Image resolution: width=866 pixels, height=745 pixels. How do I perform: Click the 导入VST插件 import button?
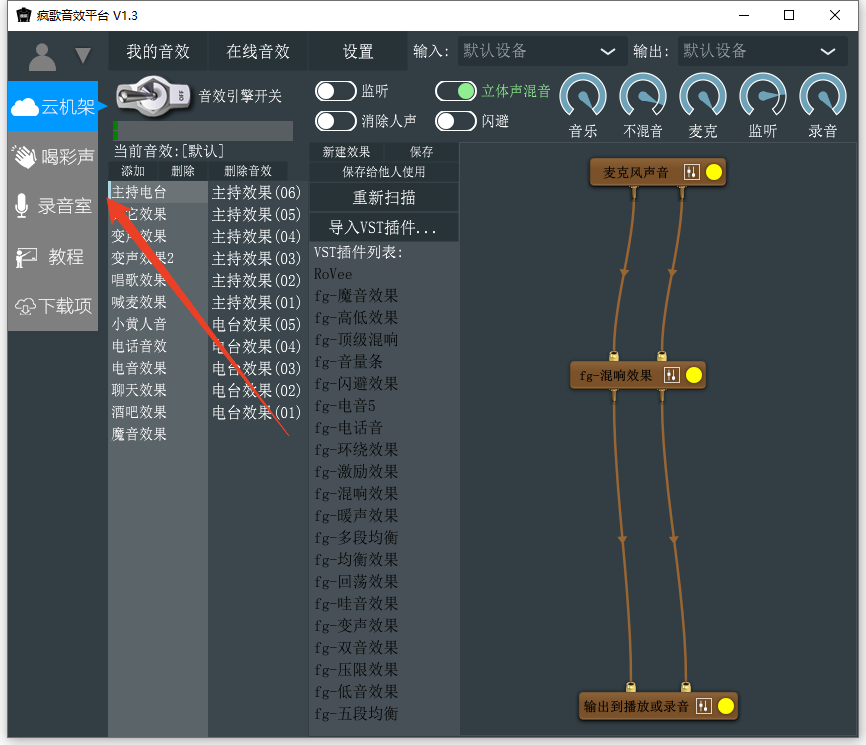[x=383, y=226]
